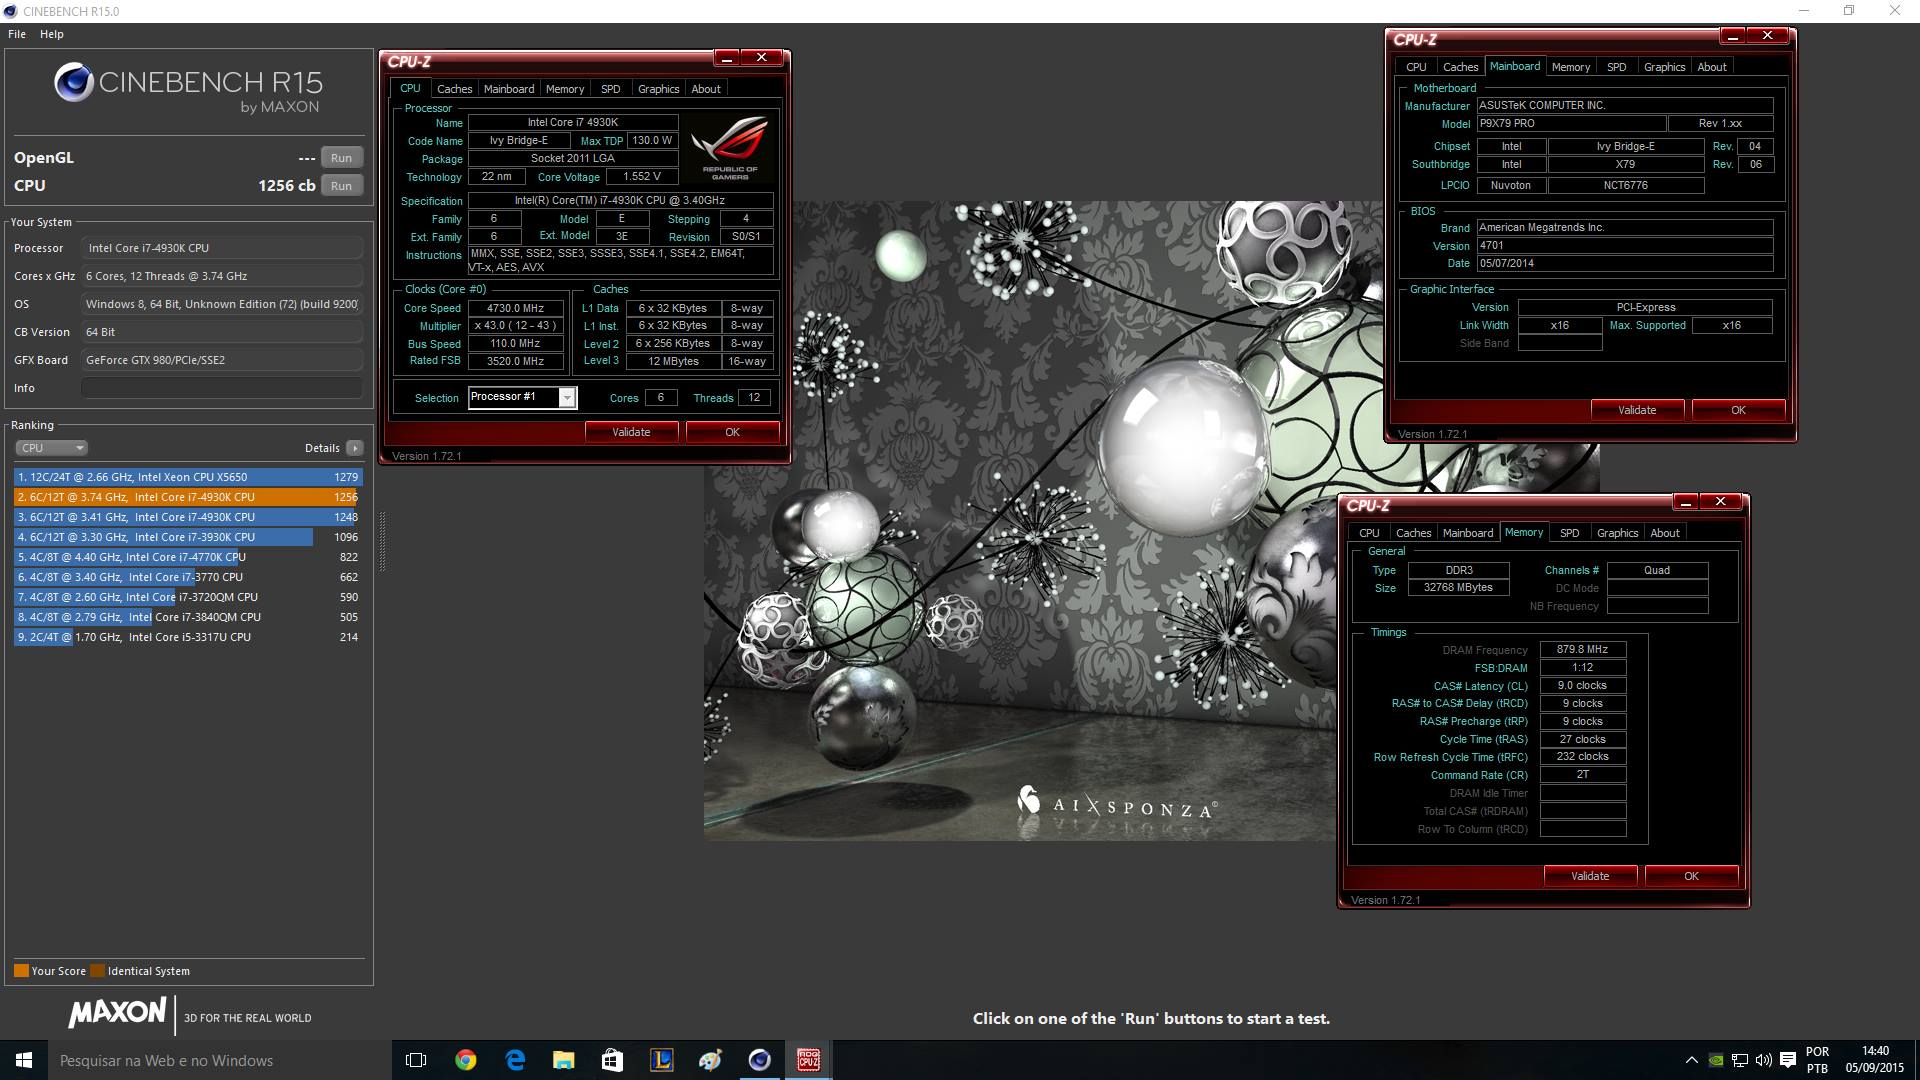Viewport: 1920px width, 1080px height.
Task: Open Processor #1 selection dropdown
Action: pyautogui.click(x=522, y=398)
